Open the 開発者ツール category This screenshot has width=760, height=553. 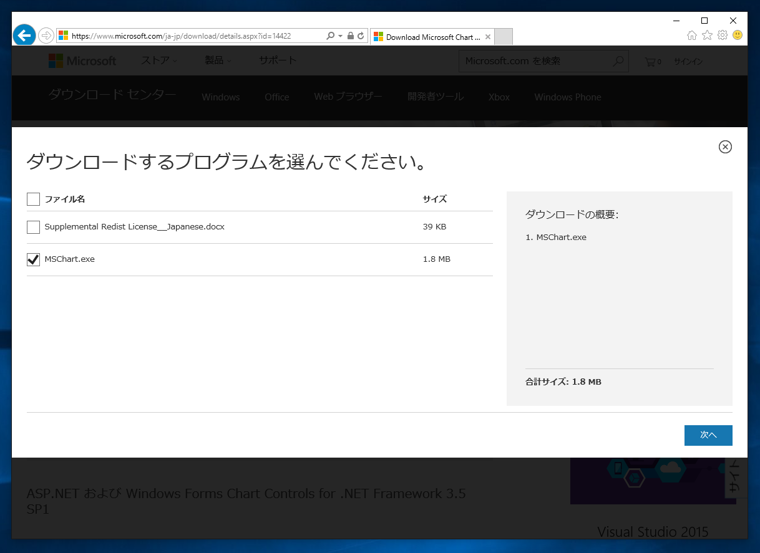(x=435, y=97)
